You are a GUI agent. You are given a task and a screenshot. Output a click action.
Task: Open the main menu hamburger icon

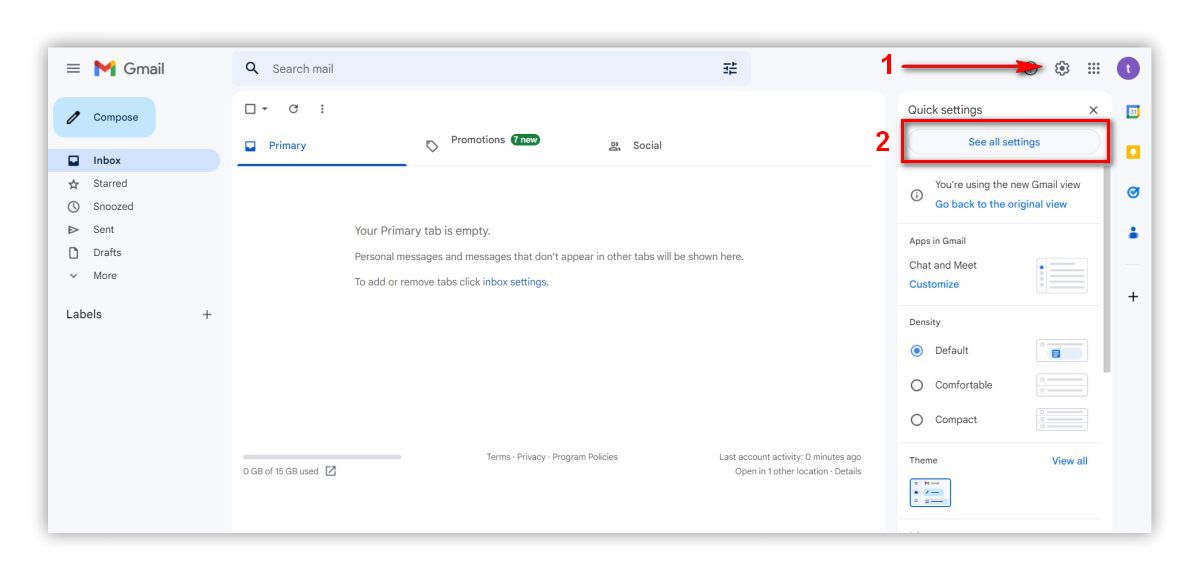[x=73, y=69]
